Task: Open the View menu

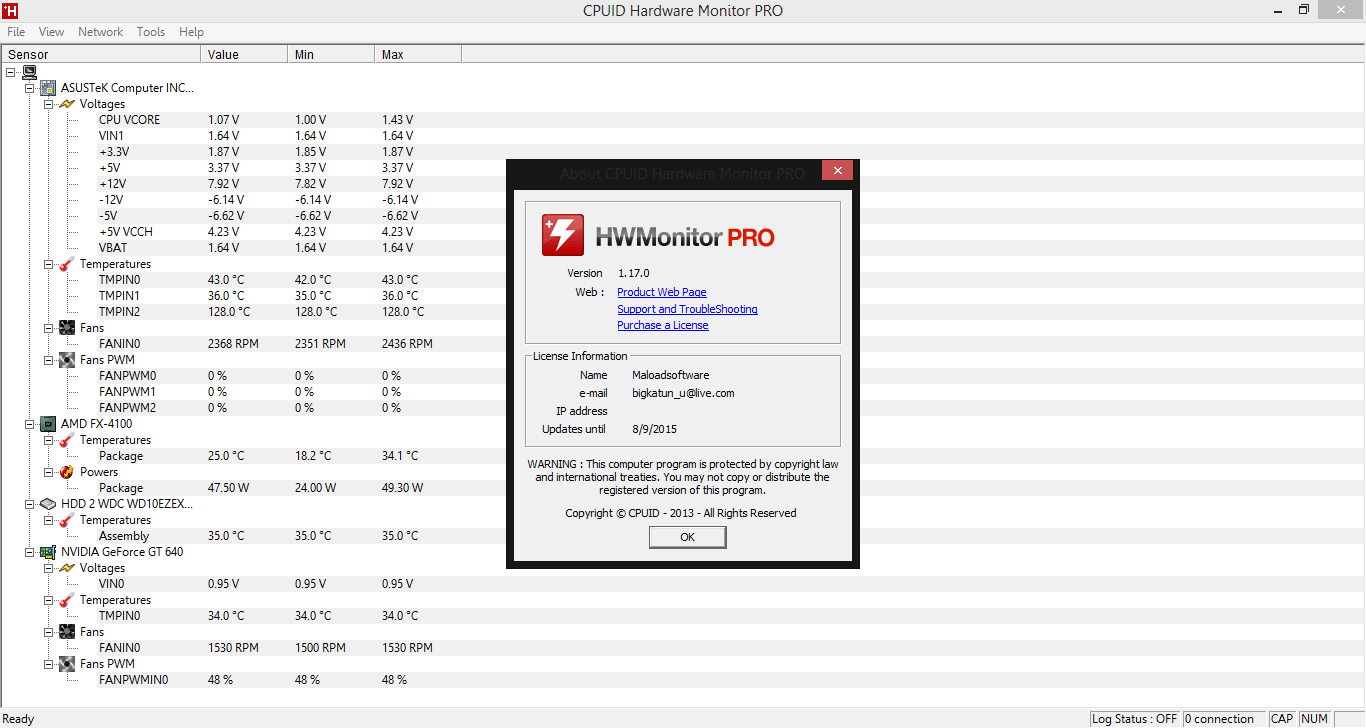Action: [x=52, y=32]
